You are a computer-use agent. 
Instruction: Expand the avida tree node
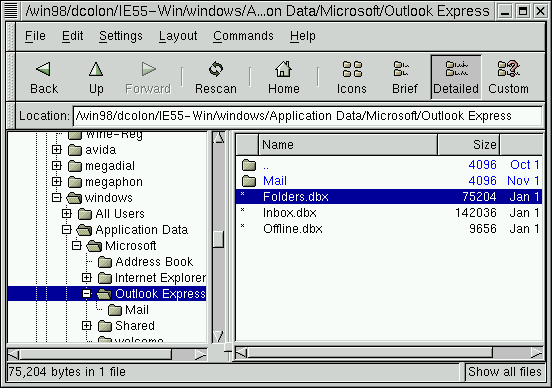pos(56,150)
